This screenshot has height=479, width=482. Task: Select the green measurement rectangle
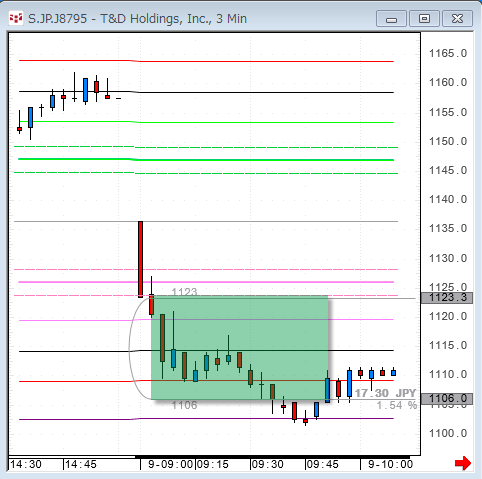click(240, 347)
